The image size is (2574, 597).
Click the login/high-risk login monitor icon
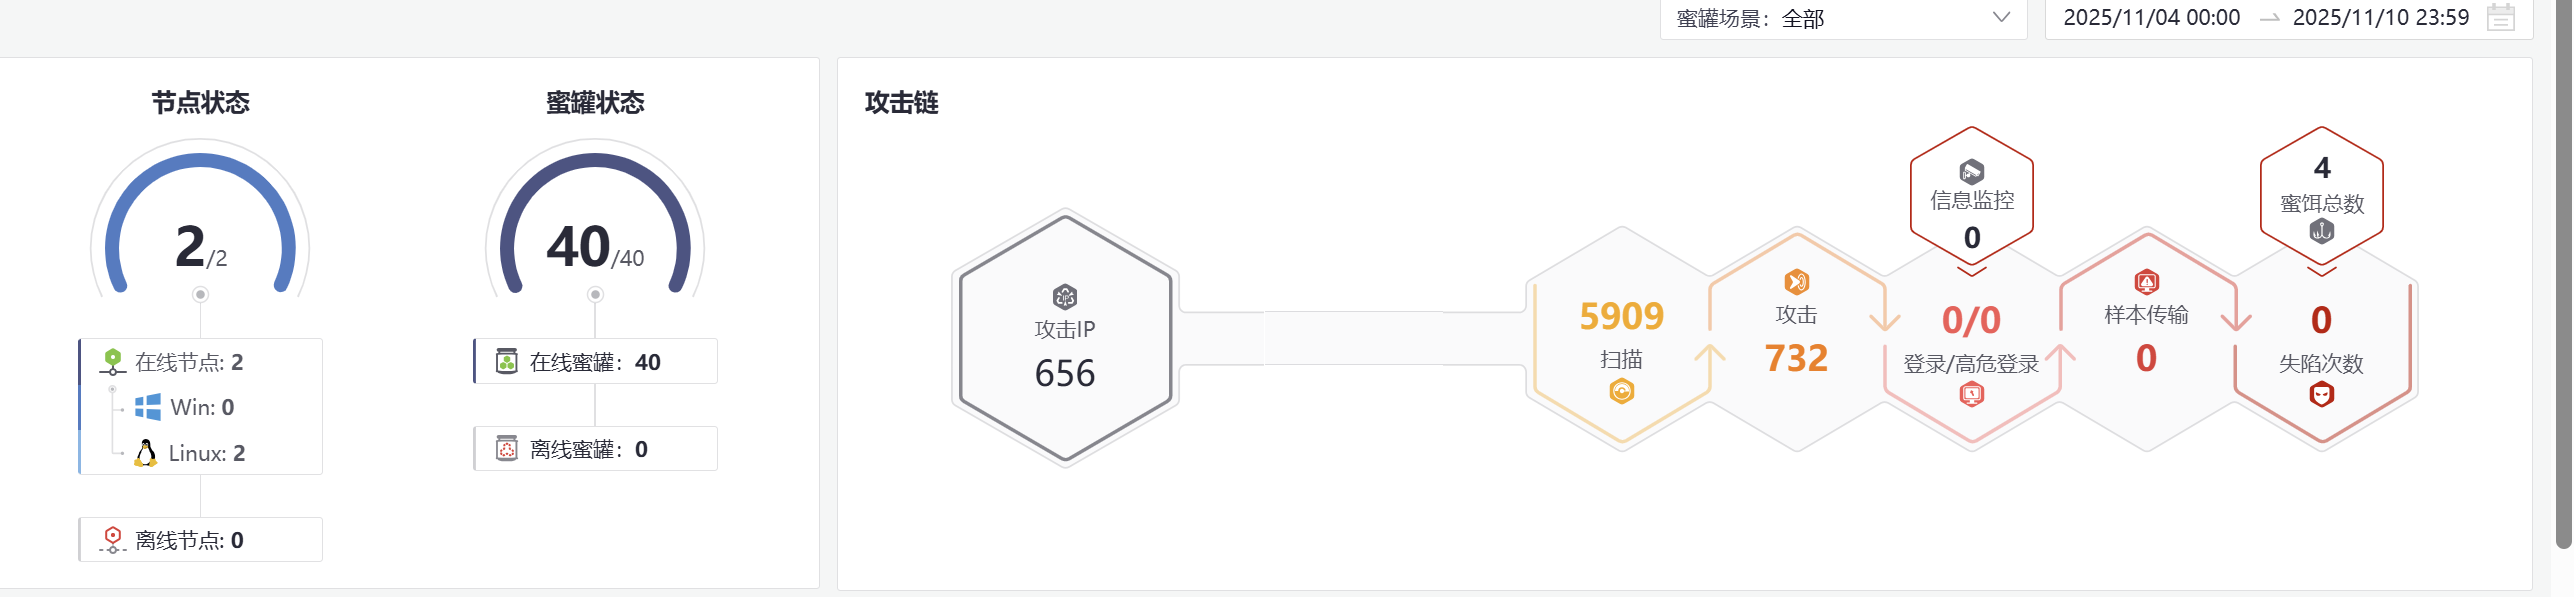(x=1971, y=395)
